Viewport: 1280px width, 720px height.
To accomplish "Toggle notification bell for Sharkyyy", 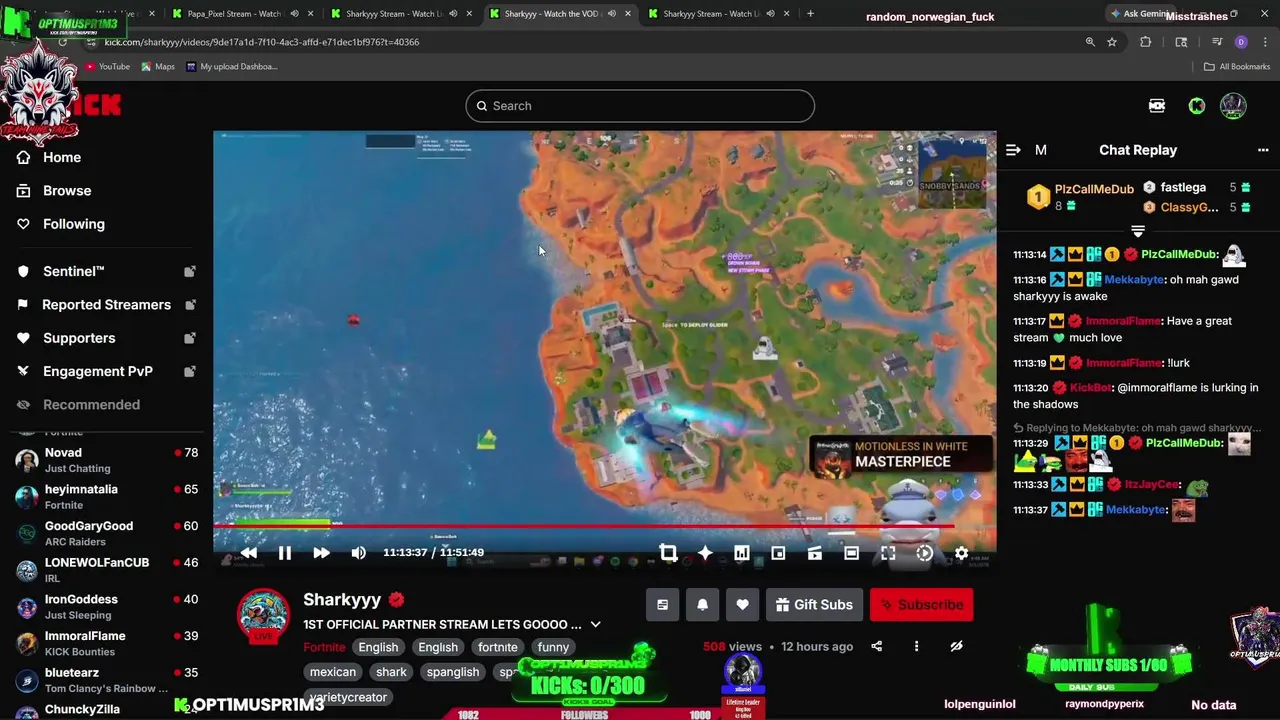I will 702,605.
